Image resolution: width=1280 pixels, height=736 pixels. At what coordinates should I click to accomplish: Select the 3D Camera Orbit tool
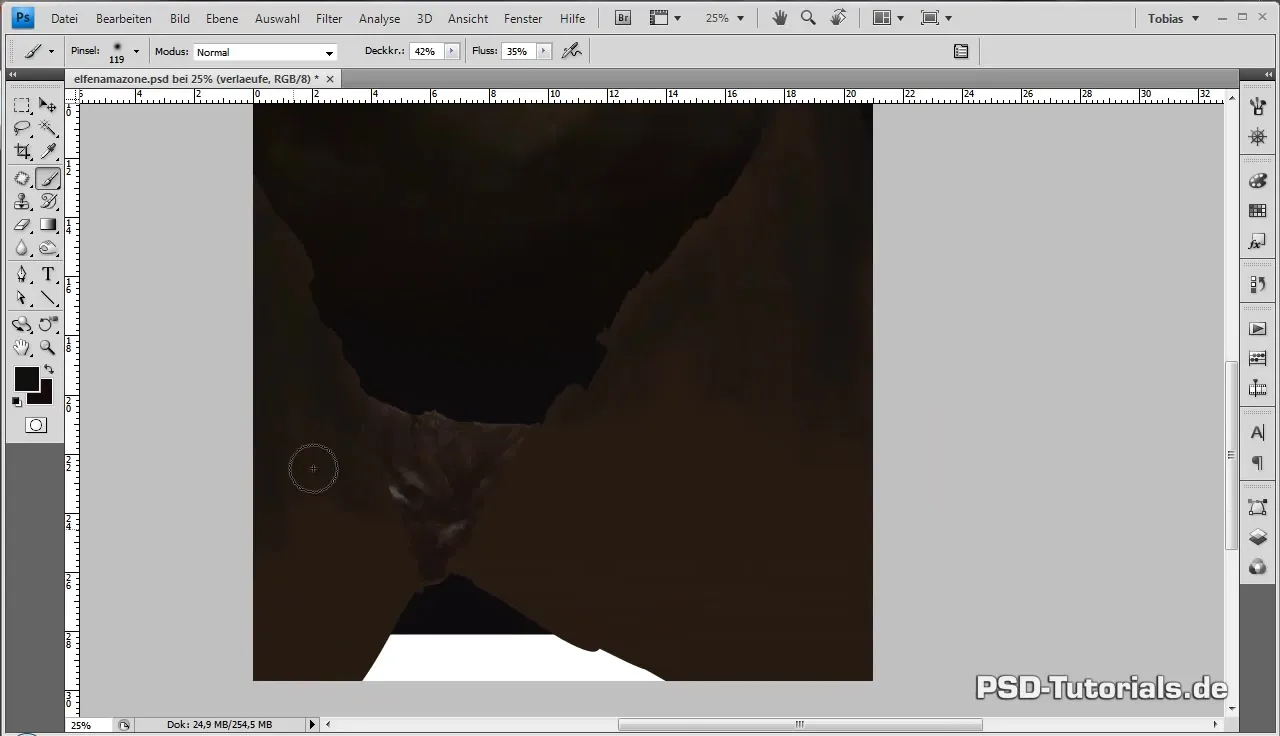47,324
